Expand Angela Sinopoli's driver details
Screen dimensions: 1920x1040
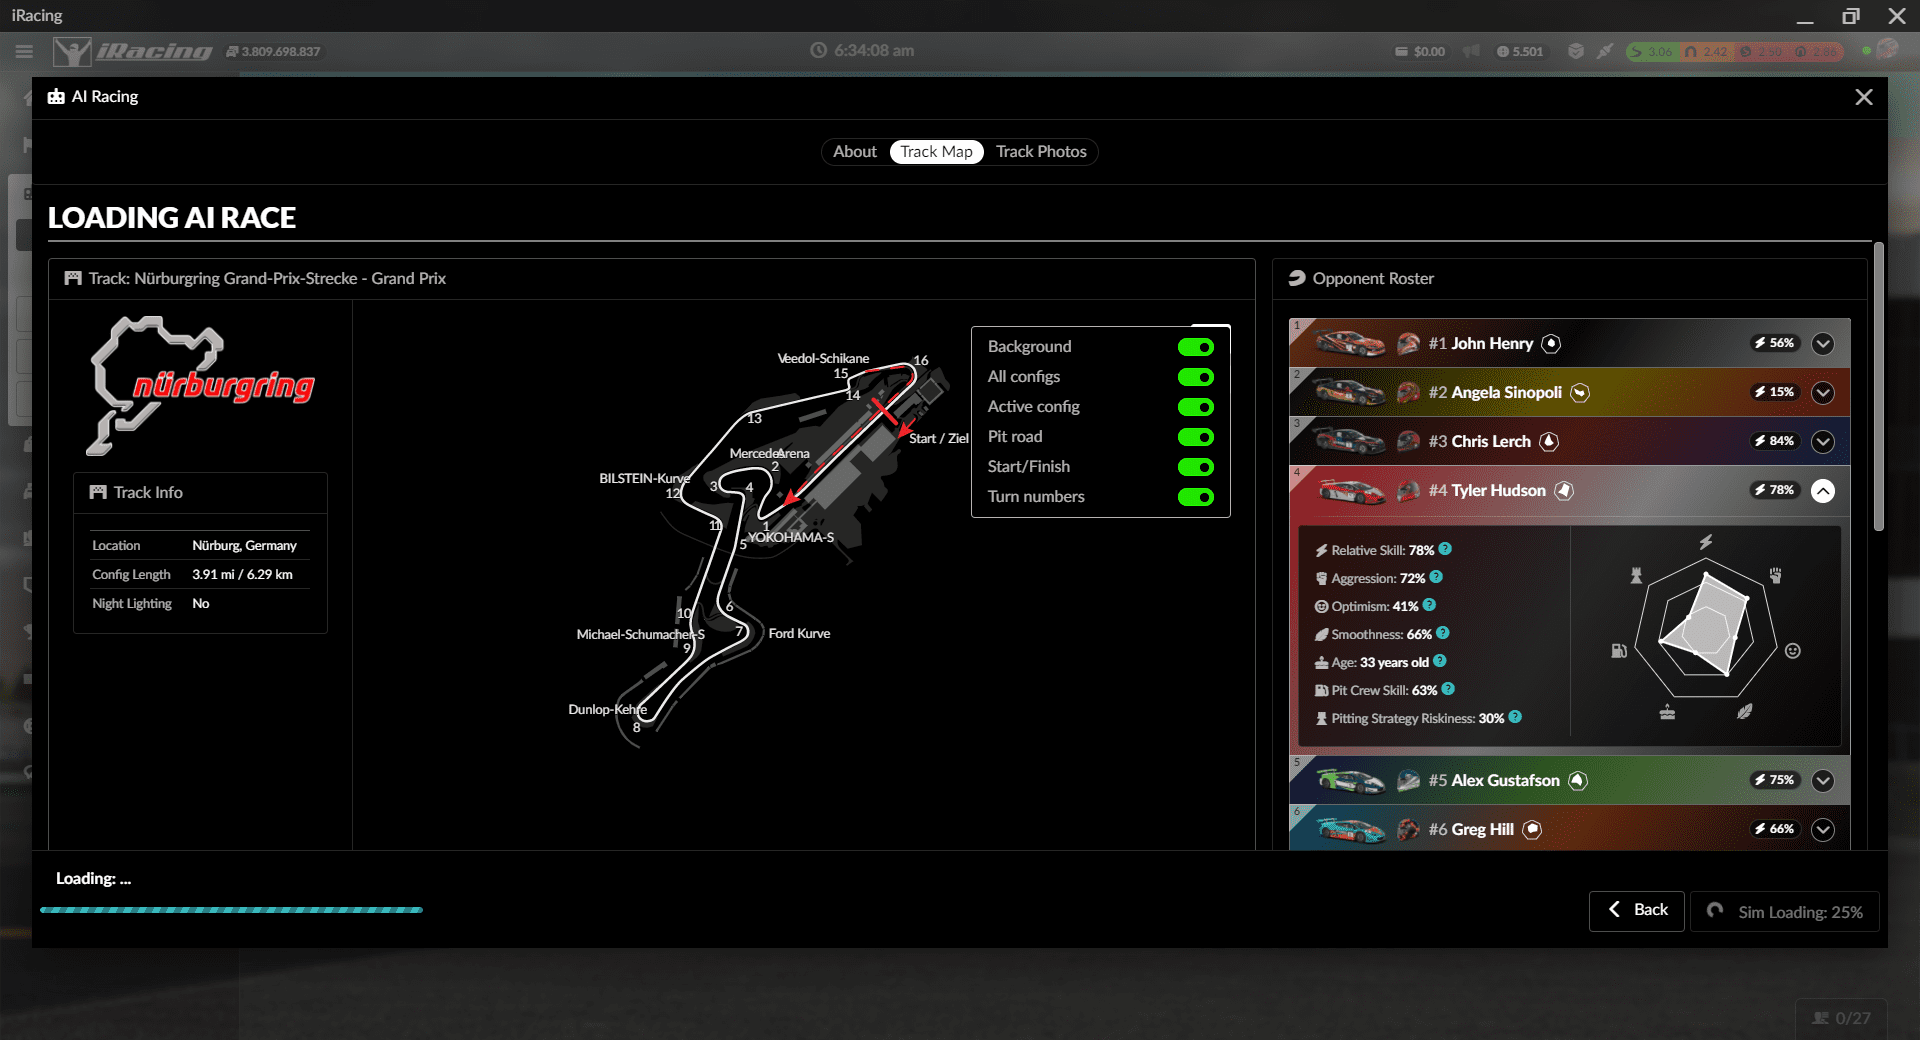[1823, 393]
